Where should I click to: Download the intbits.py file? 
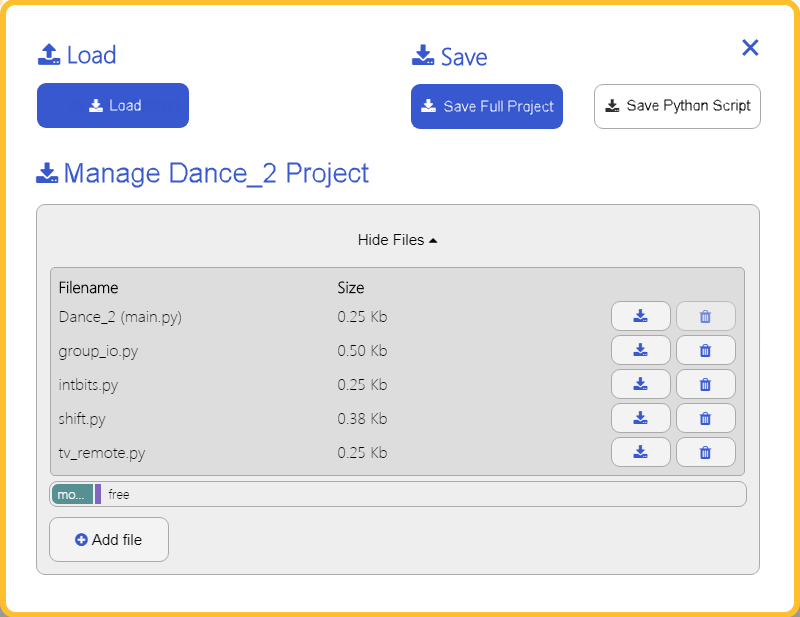click(640, 384)
